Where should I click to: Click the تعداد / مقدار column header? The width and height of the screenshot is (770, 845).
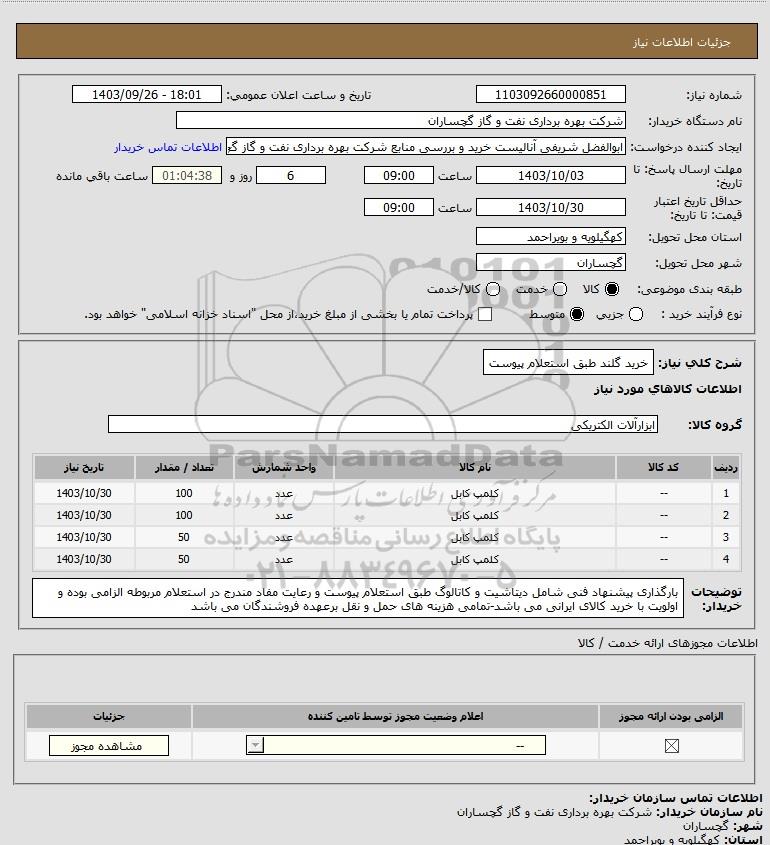[184, 467]
